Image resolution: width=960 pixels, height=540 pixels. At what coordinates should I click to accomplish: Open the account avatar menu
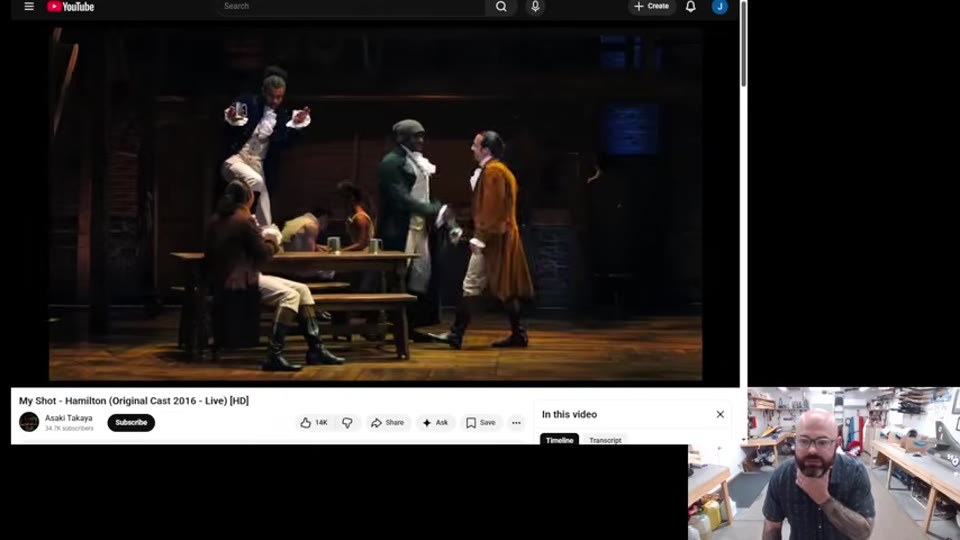click(x=720, y=7)
